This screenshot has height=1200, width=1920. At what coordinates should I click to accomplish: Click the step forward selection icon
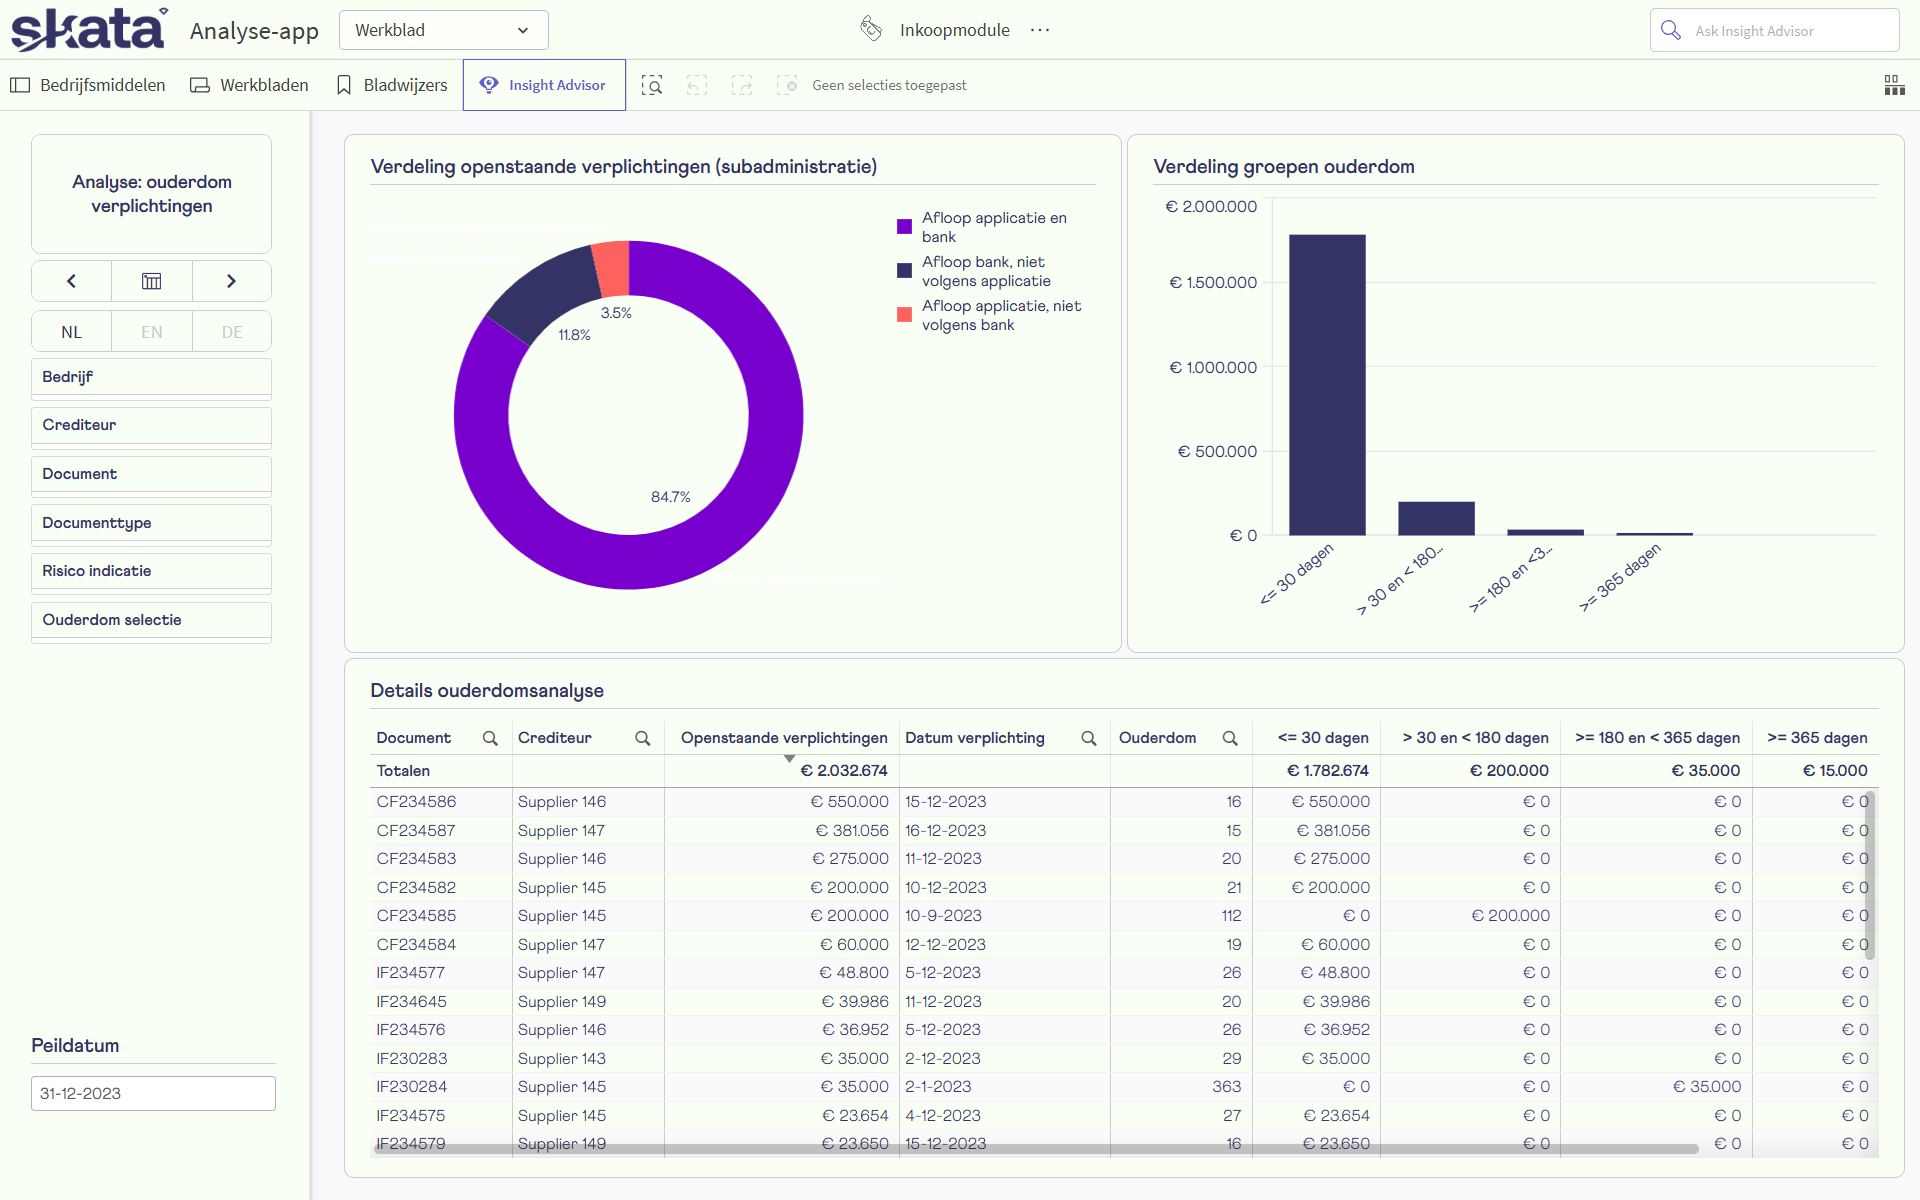[742, 85]
